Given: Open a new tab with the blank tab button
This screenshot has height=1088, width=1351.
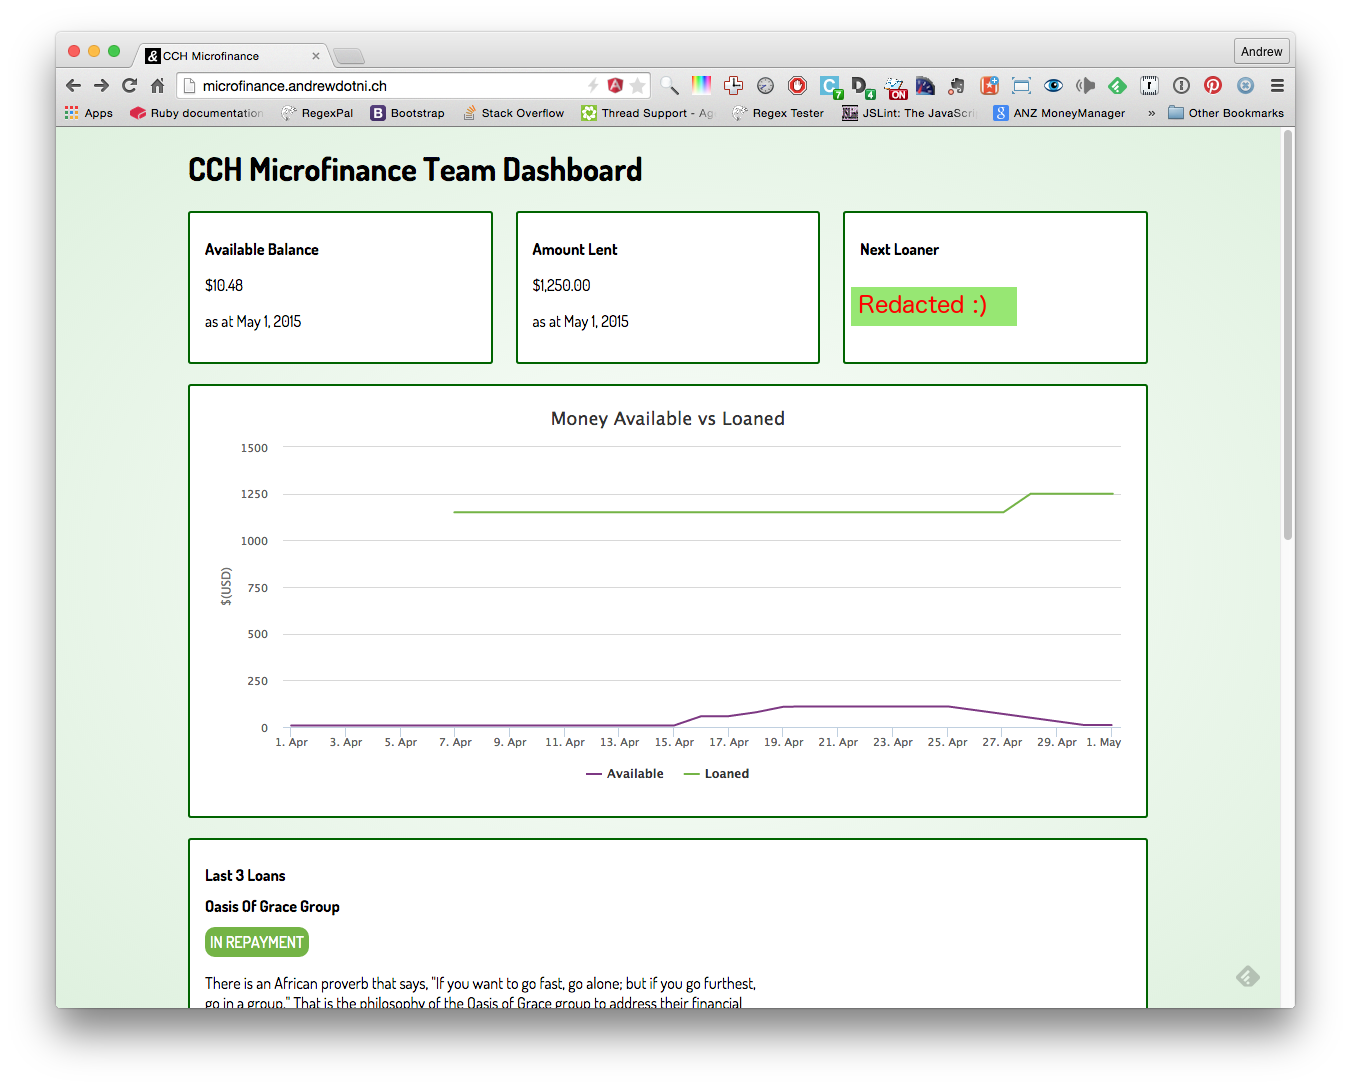Looking at the screenshot, I should [x=349, y=56].
